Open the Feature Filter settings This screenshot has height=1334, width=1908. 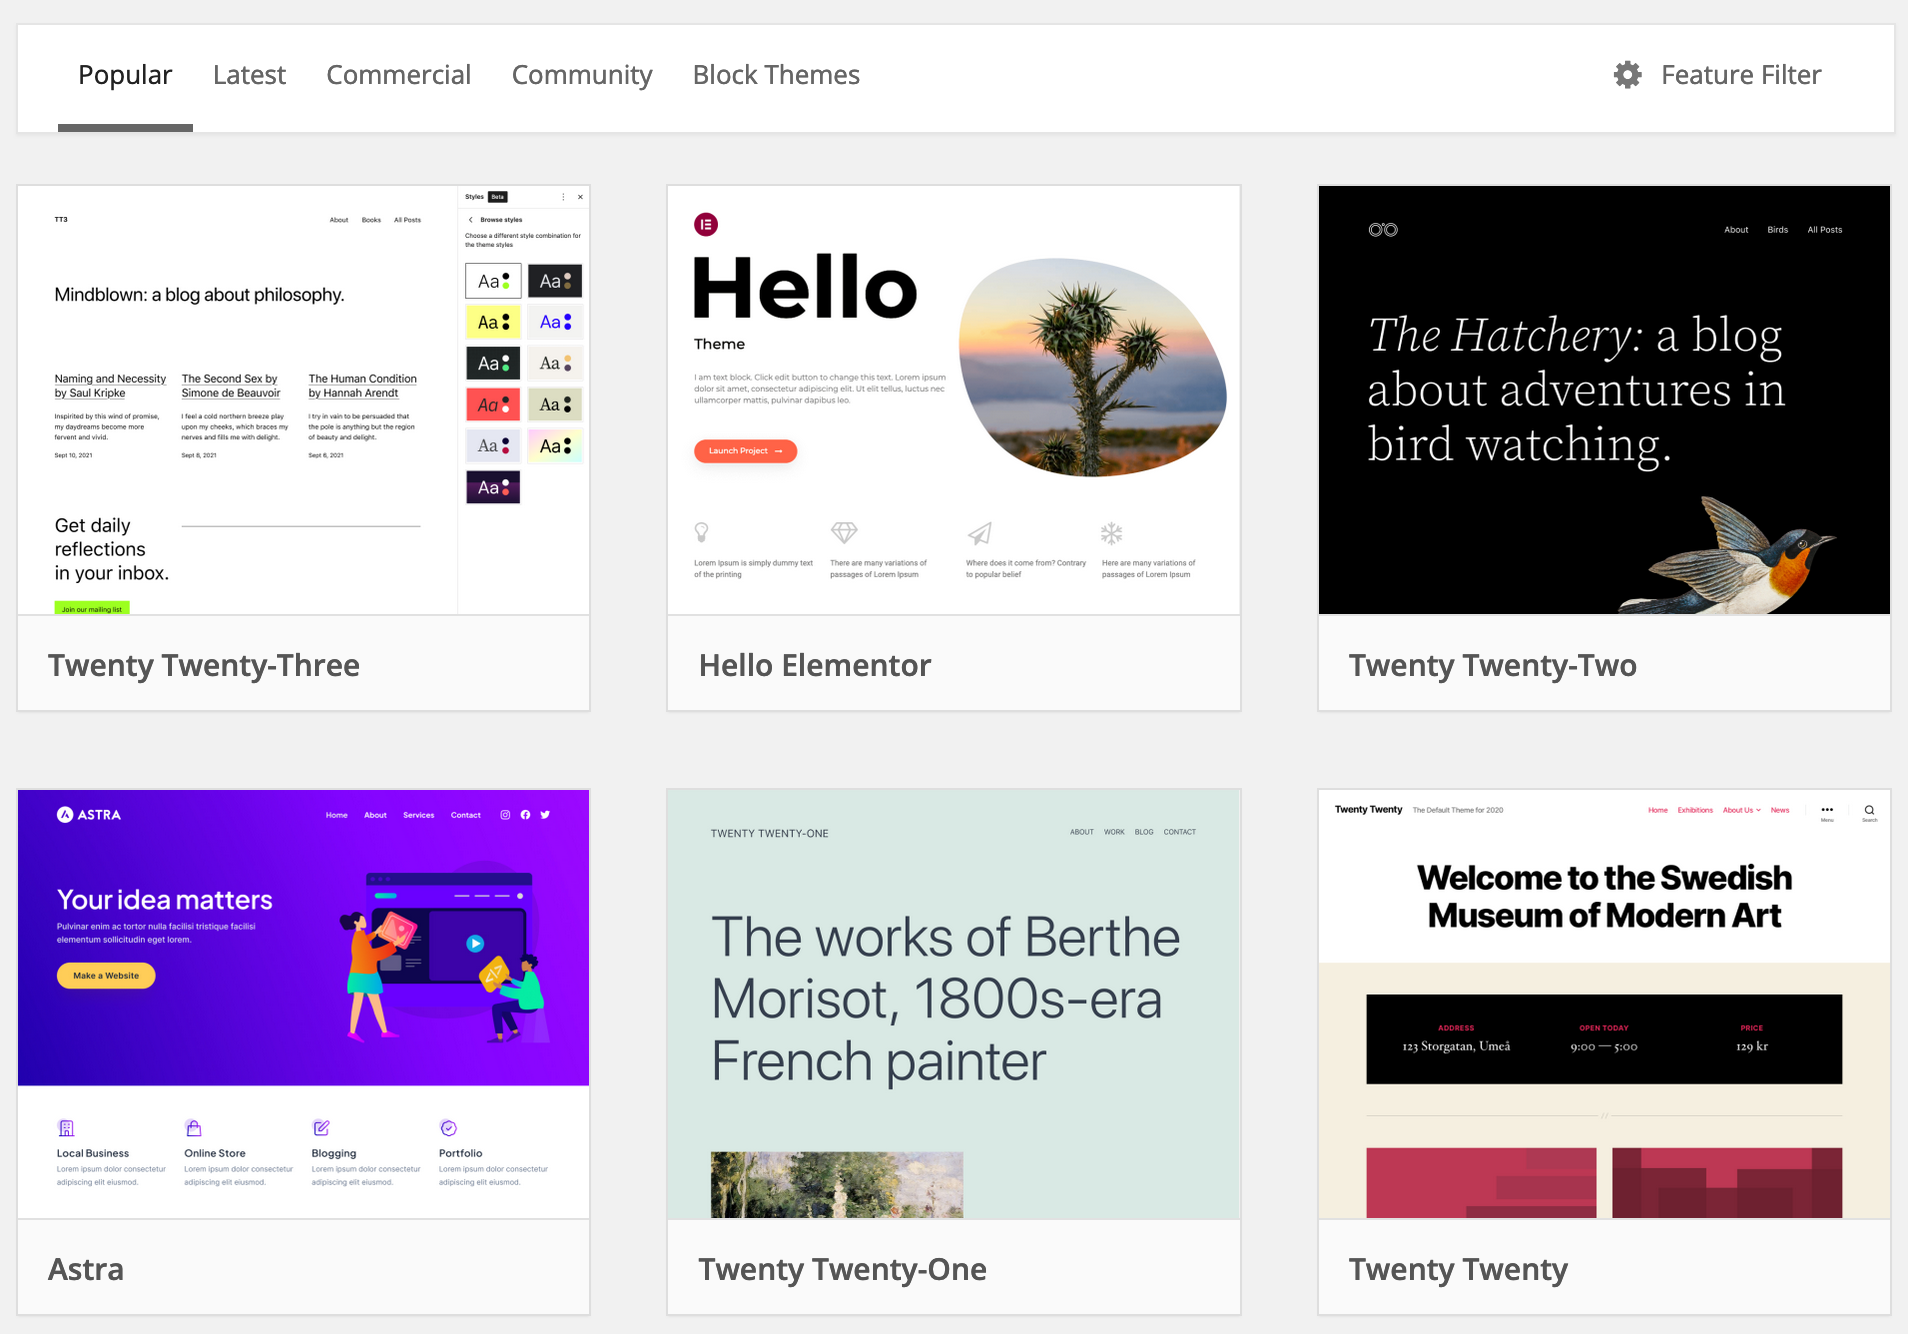coord(1740,74)
